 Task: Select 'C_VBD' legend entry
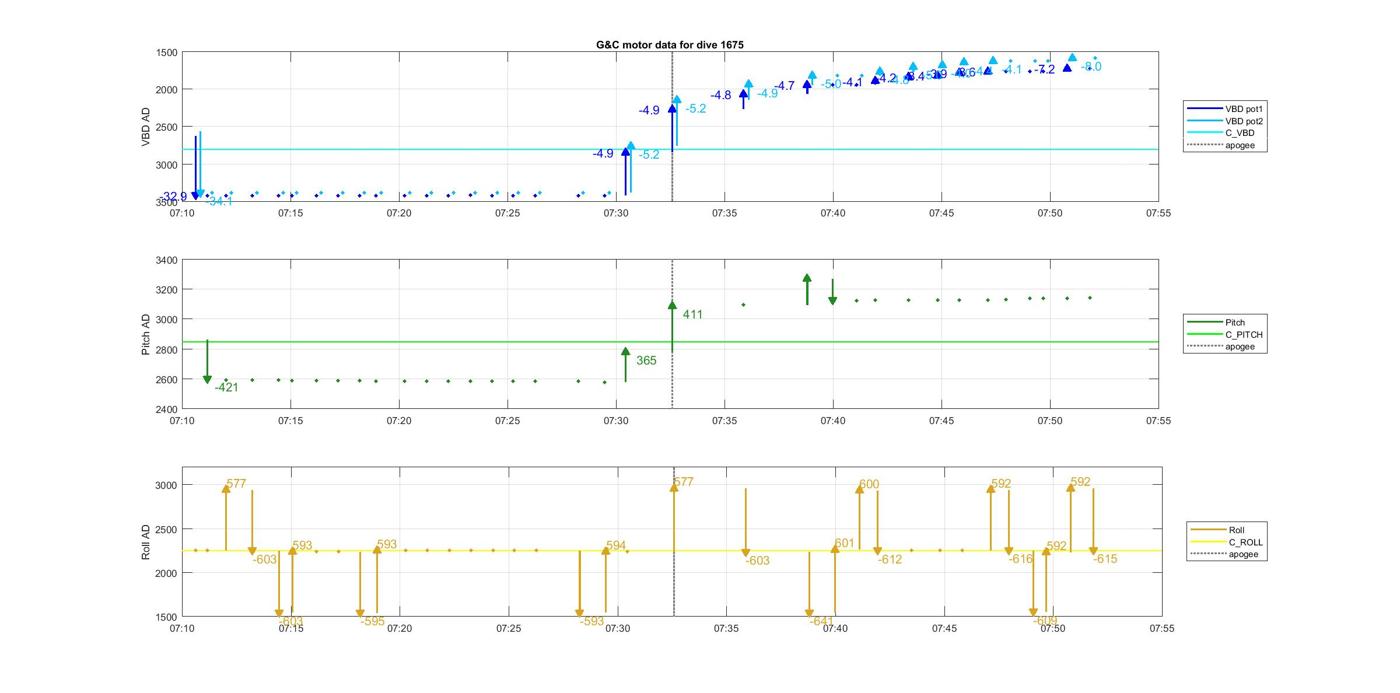(1220, 133)
